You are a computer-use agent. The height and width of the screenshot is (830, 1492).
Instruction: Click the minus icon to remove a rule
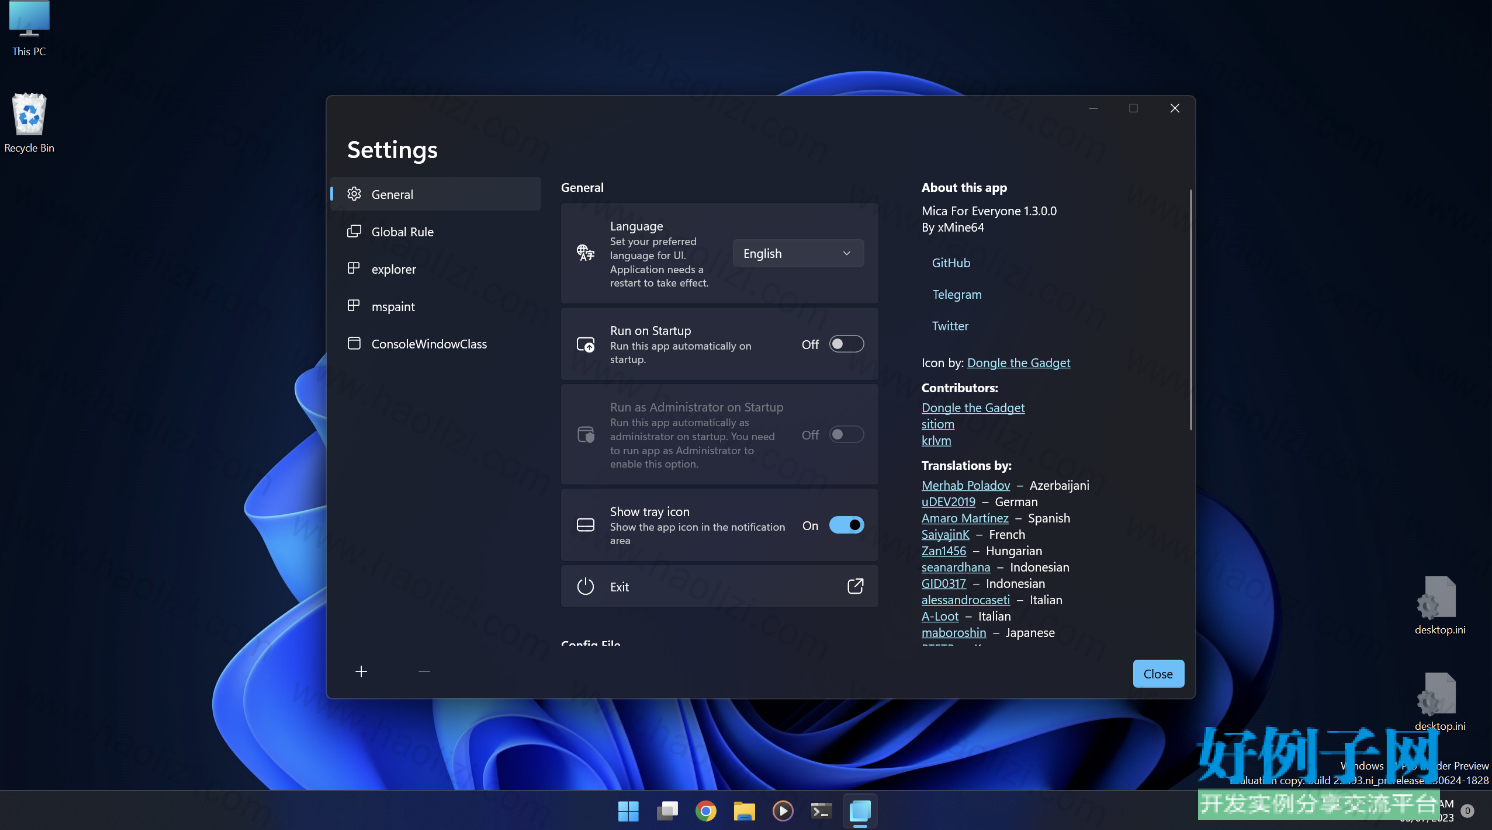point(424,672)
